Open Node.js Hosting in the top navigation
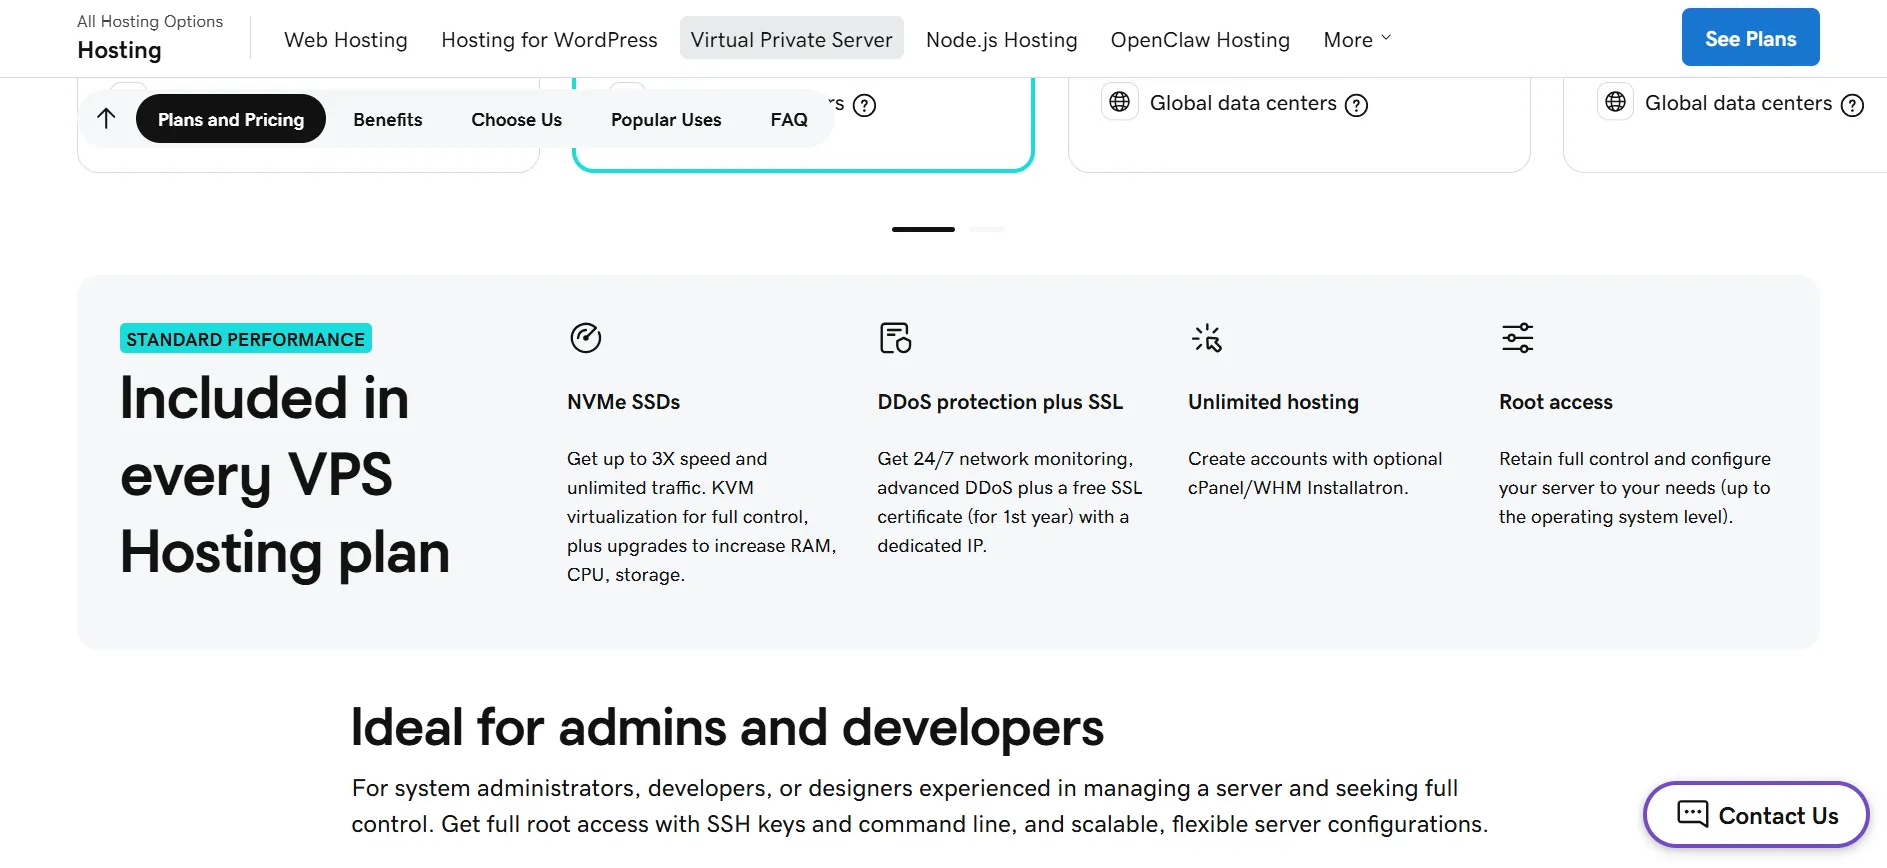This screenshot has width=1887, height=868. (x=1002, y=39)
